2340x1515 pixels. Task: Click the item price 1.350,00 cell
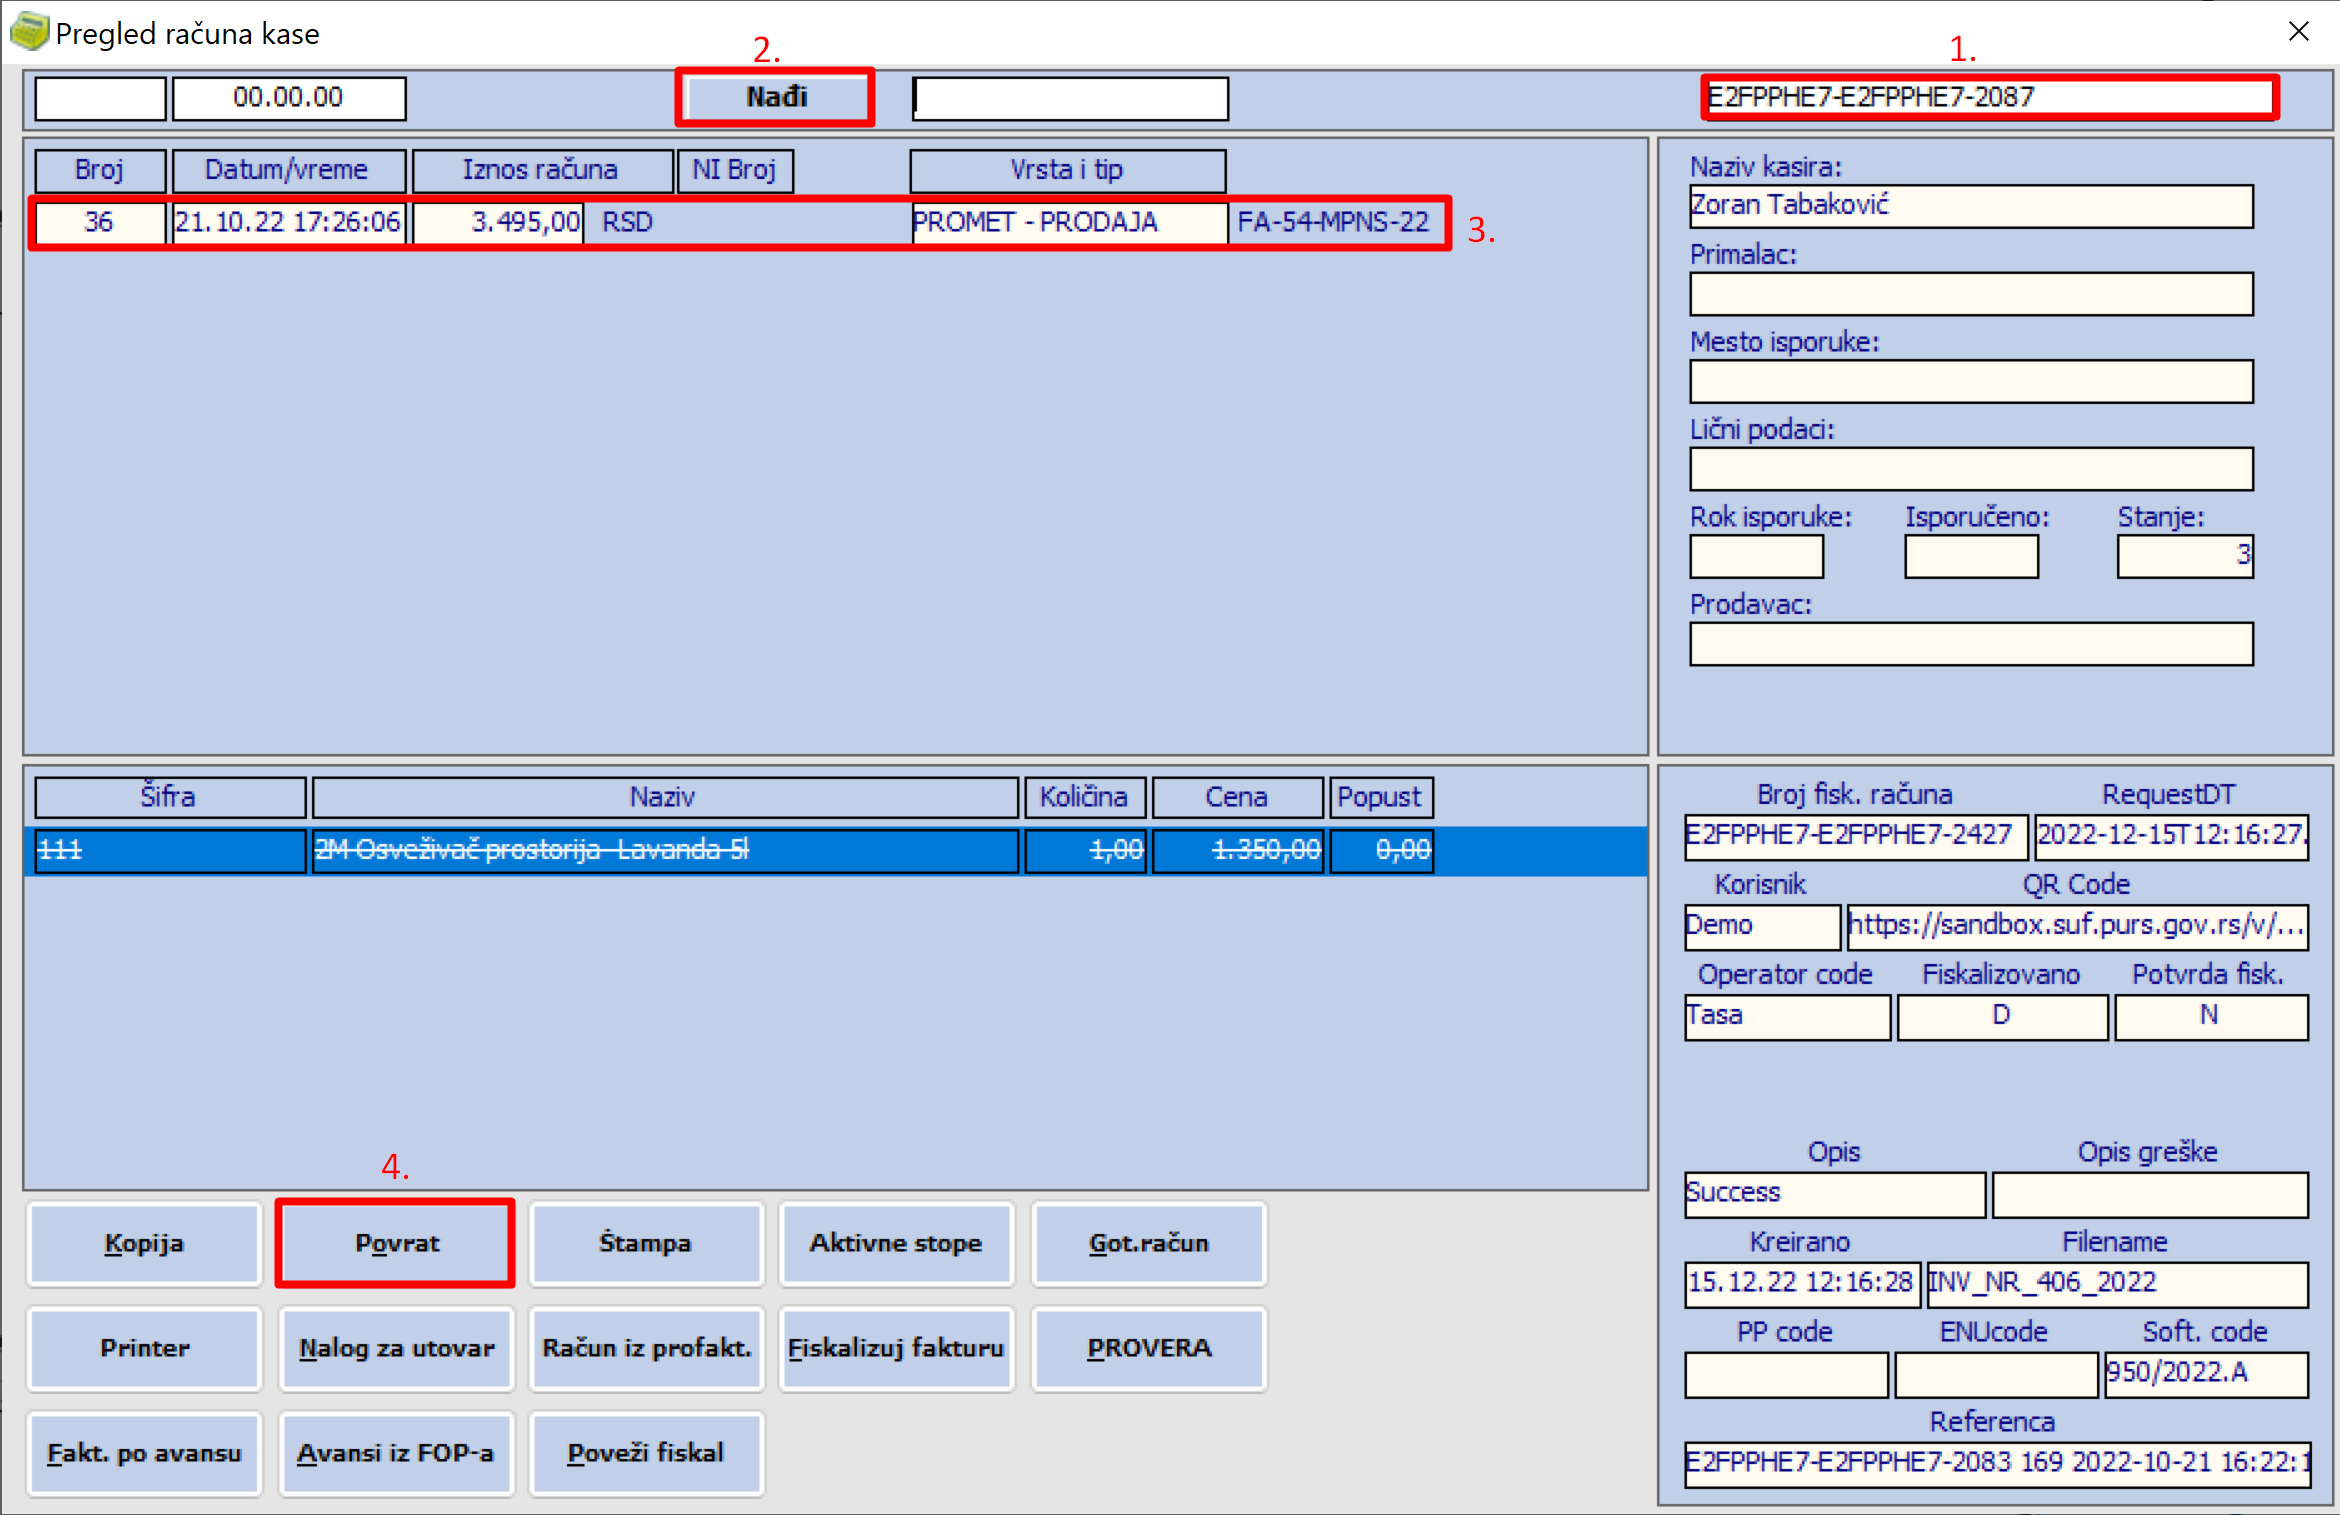coord(1238,851)
